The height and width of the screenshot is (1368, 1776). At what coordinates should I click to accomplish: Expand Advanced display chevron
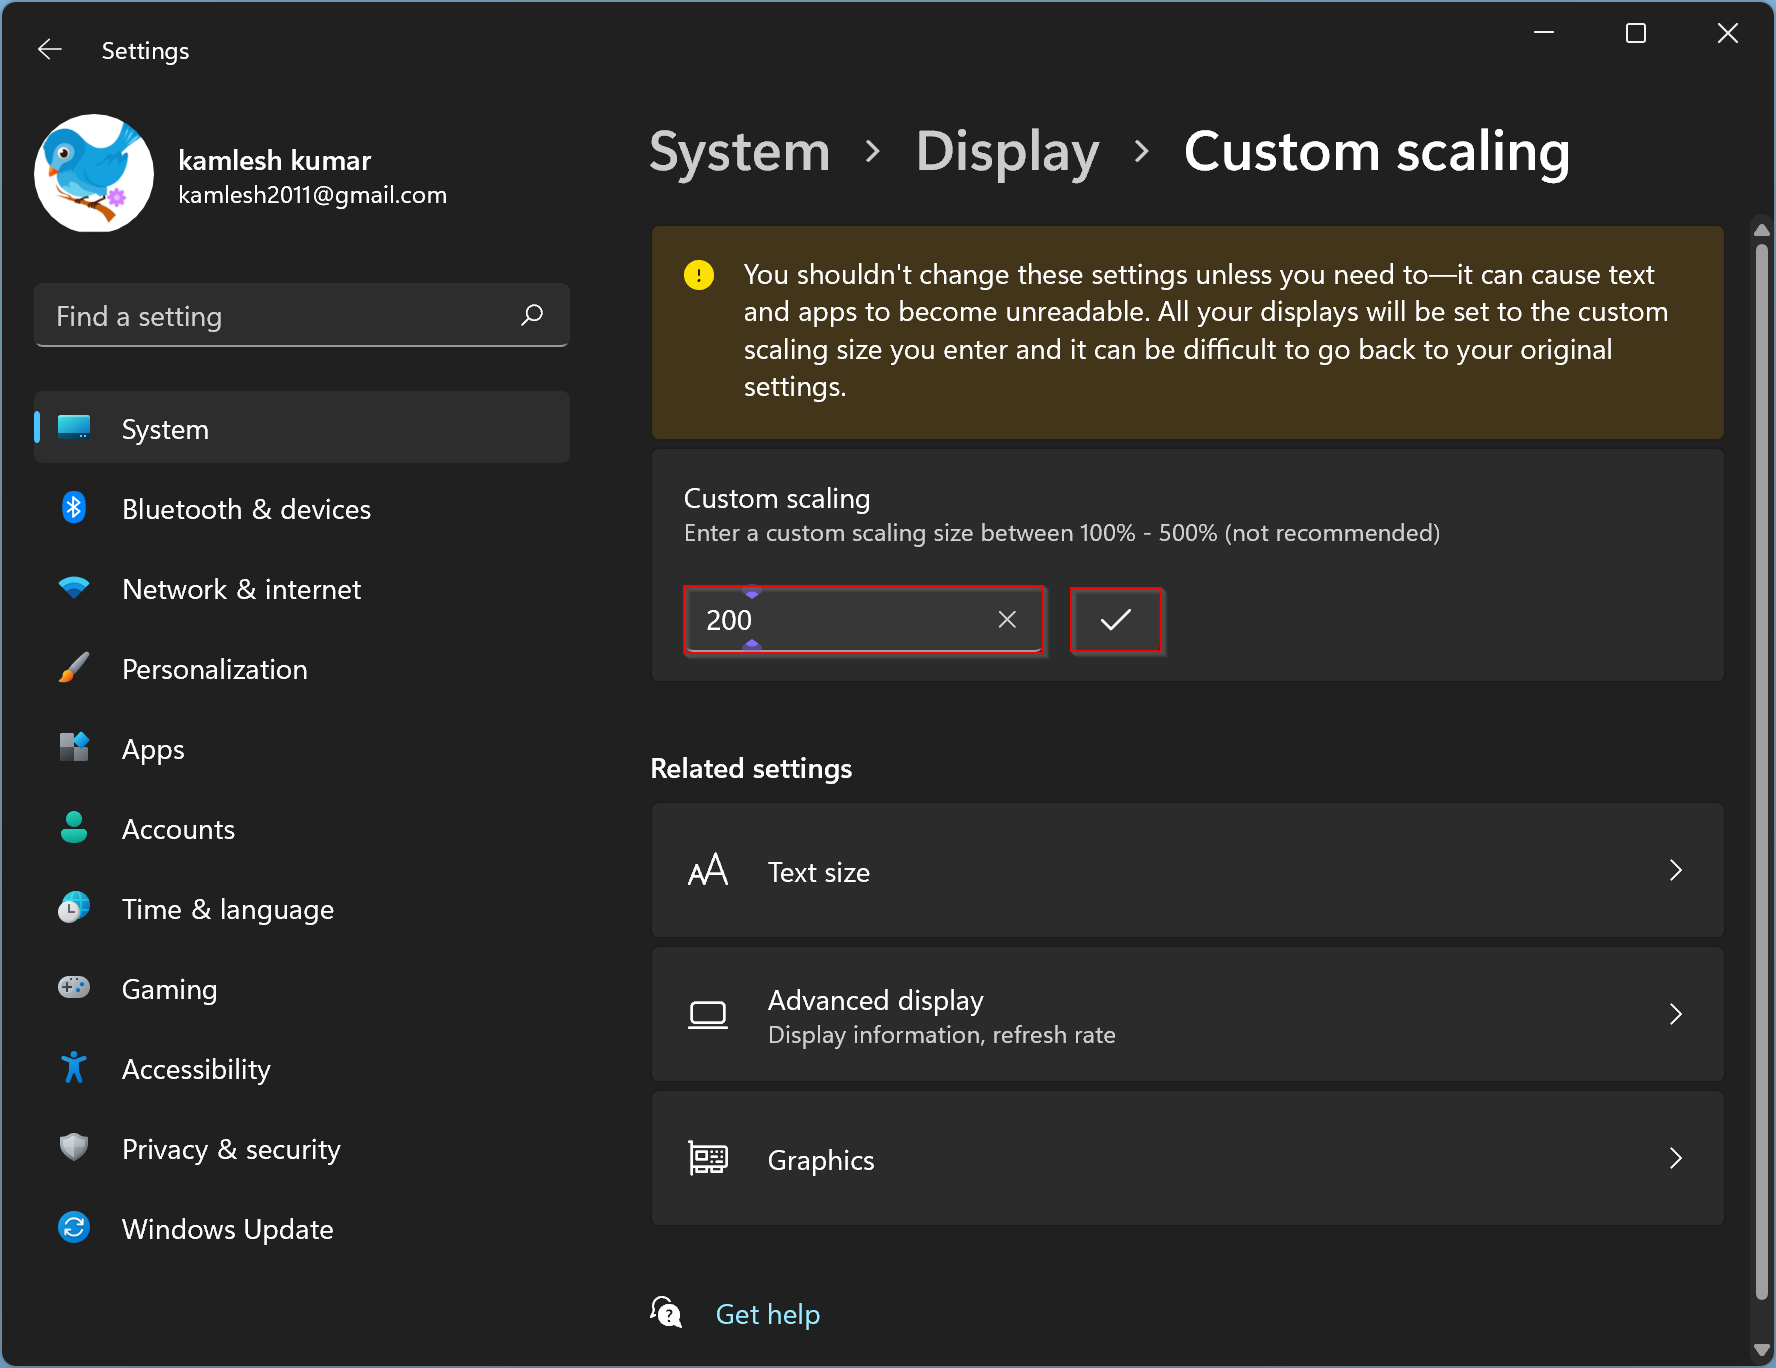(1676, 1015)
